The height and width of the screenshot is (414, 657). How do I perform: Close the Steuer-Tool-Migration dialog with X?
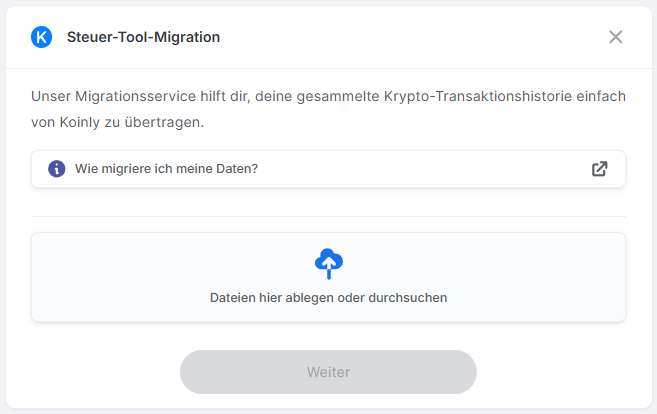click(x=616, y=37)
